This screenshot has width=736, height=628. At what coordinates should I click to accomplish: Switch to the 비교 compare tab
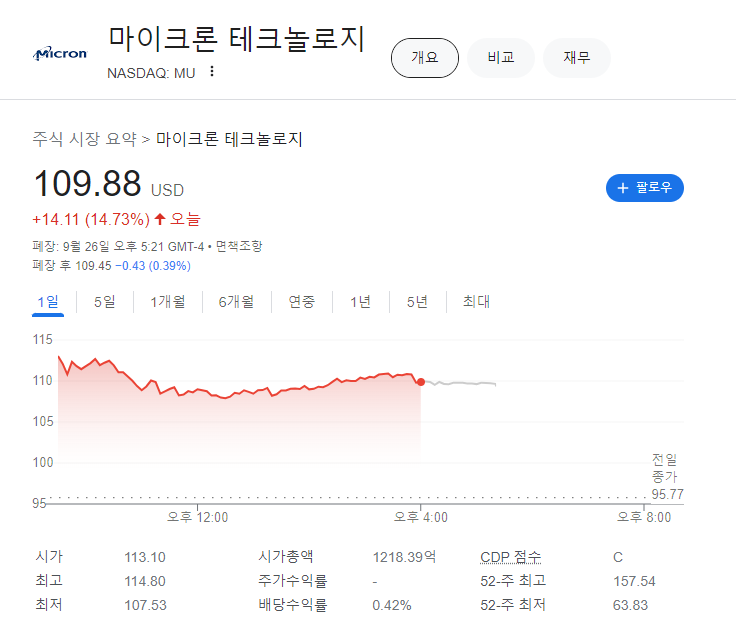[501, 58]
